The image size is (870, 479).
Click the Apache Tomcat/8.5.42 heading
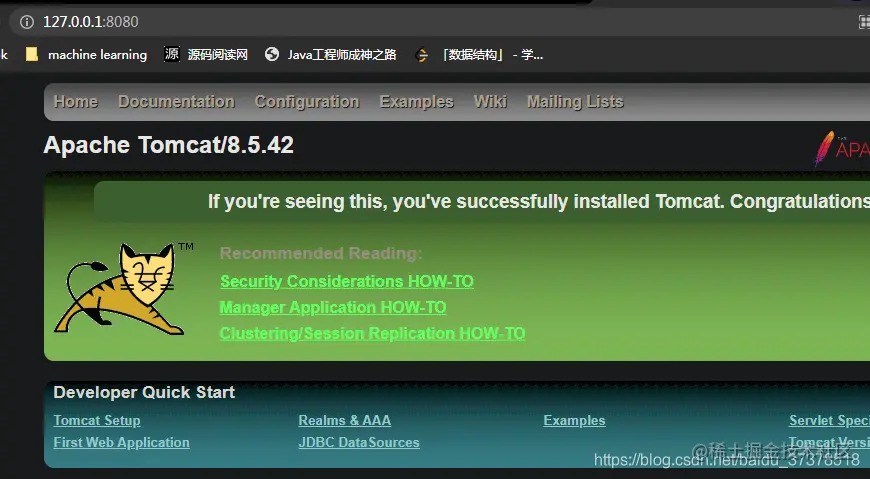click(x=169, y=145)
